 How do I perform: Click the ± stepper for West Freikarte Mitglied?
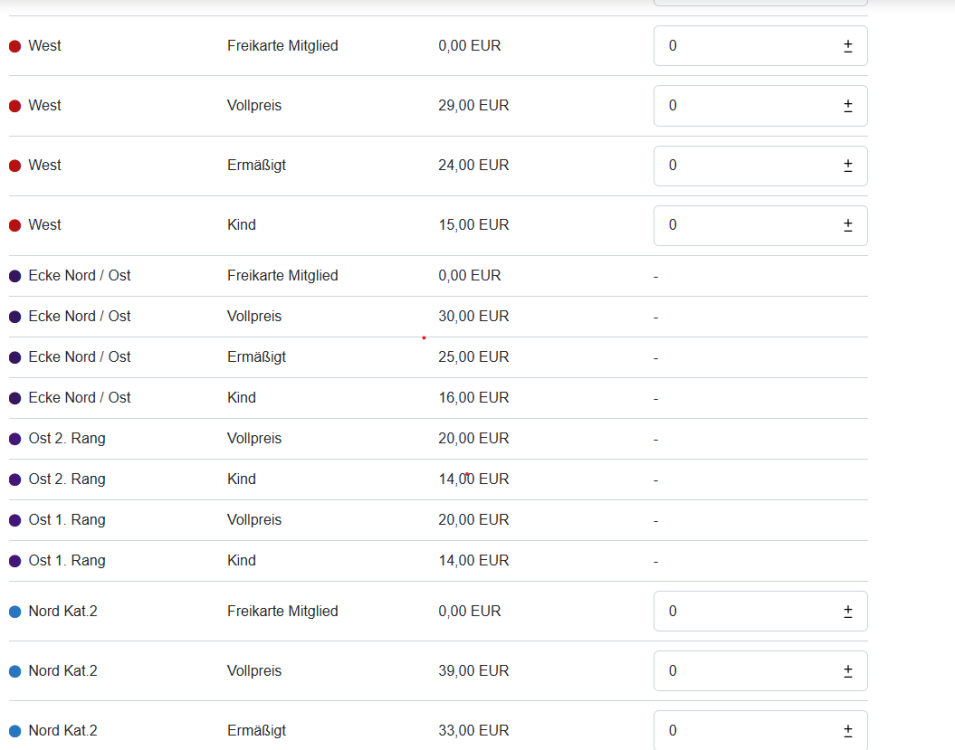[848, 46]
